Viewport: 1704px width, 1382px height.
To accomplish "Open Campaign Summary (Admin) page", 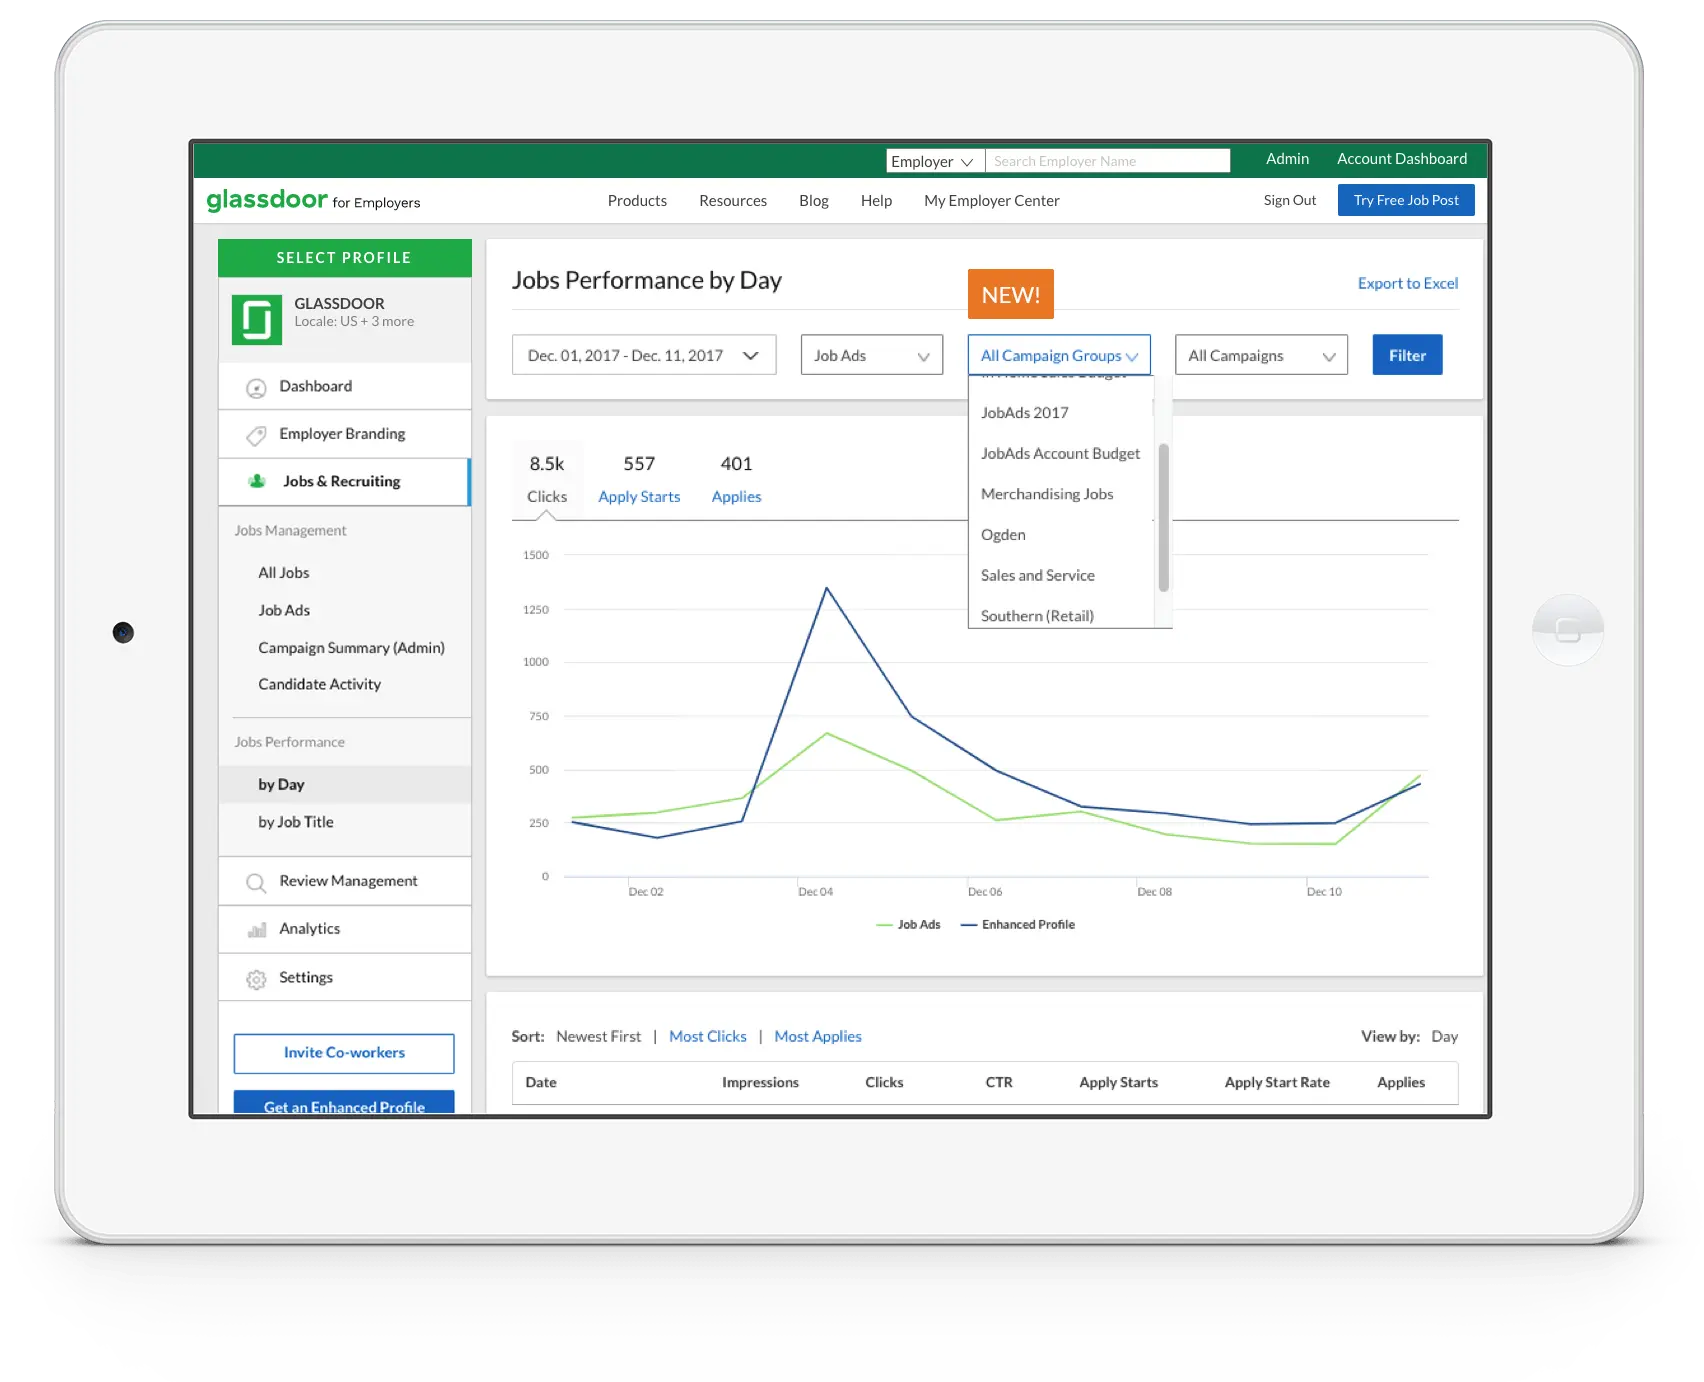I will tap(351, 647).
